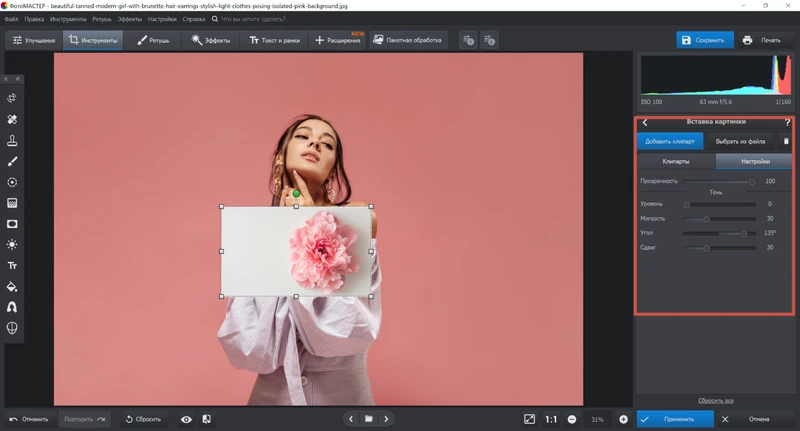Switch to the Настройки tab in panel
The image size is (800, 431).
coord(755,161)
